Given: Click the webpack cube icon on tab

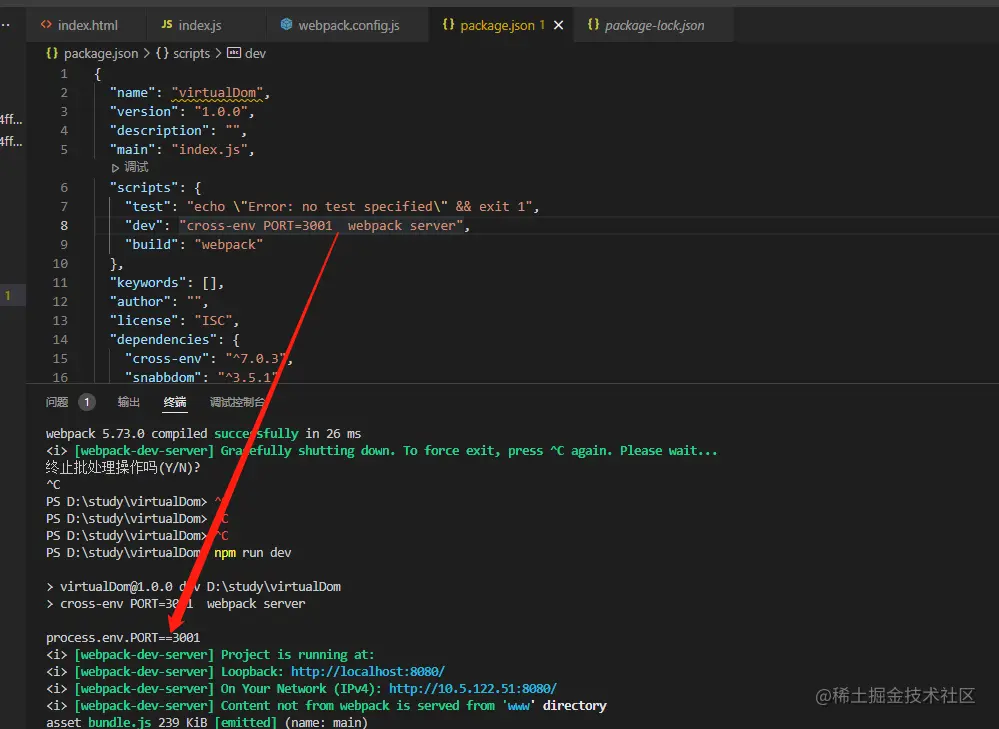Looking at the screenshot, I should click(287, 24).
